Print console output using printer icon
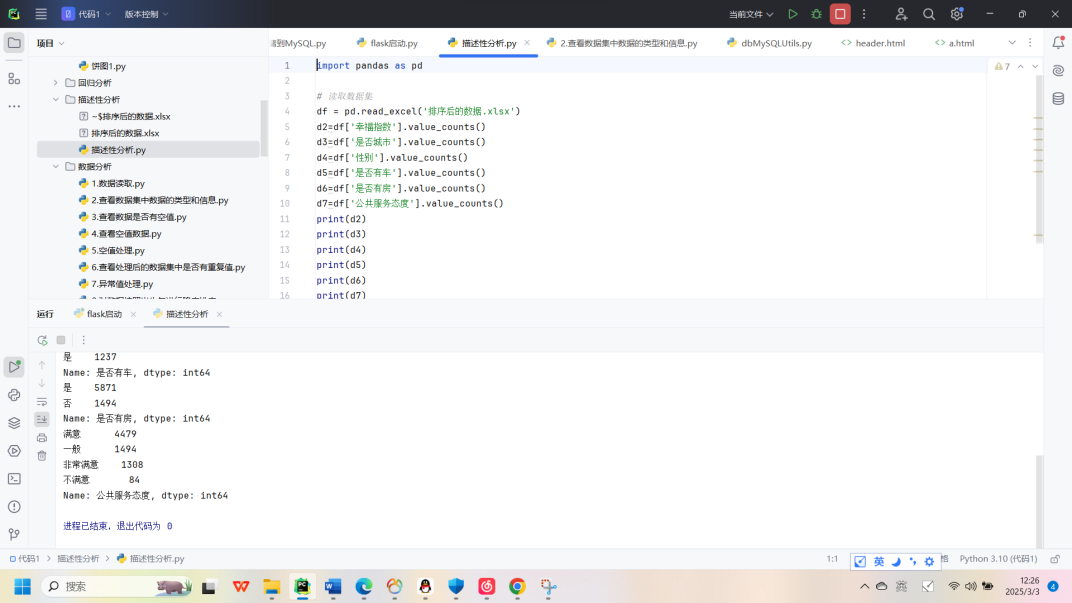The width and height of the screenshot is (1072, 603). 42,438
